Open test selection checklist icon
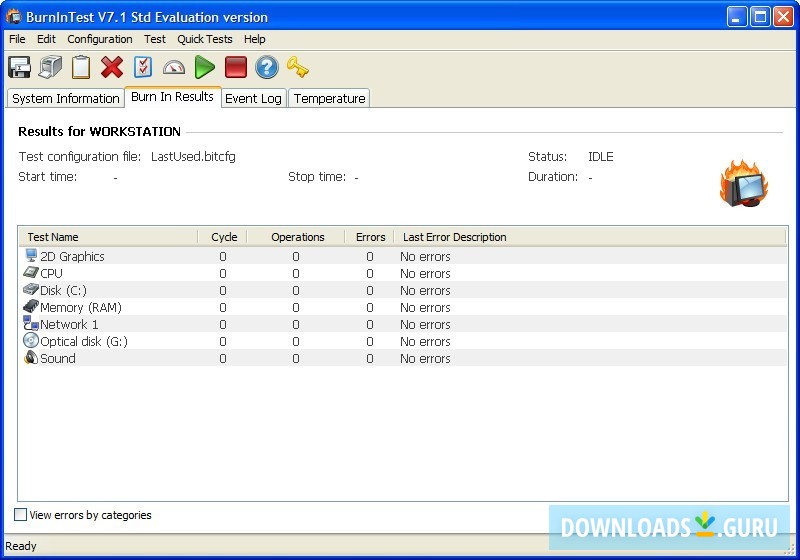This screenshot has width=800, height=560. click(x=143, y=67)
